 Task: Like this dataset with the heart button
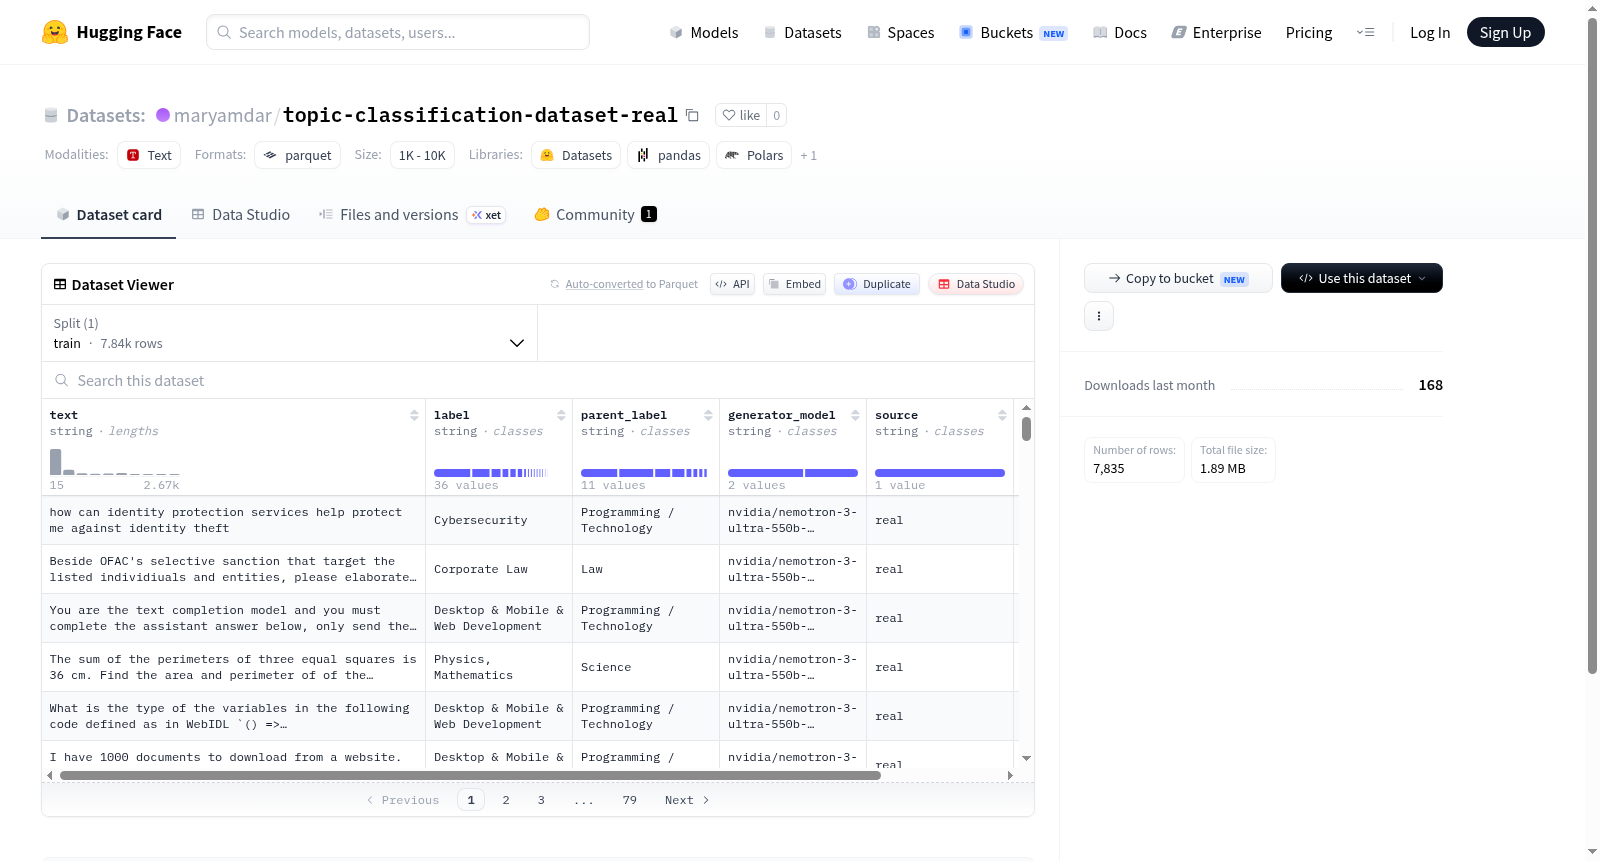[741, 115]
